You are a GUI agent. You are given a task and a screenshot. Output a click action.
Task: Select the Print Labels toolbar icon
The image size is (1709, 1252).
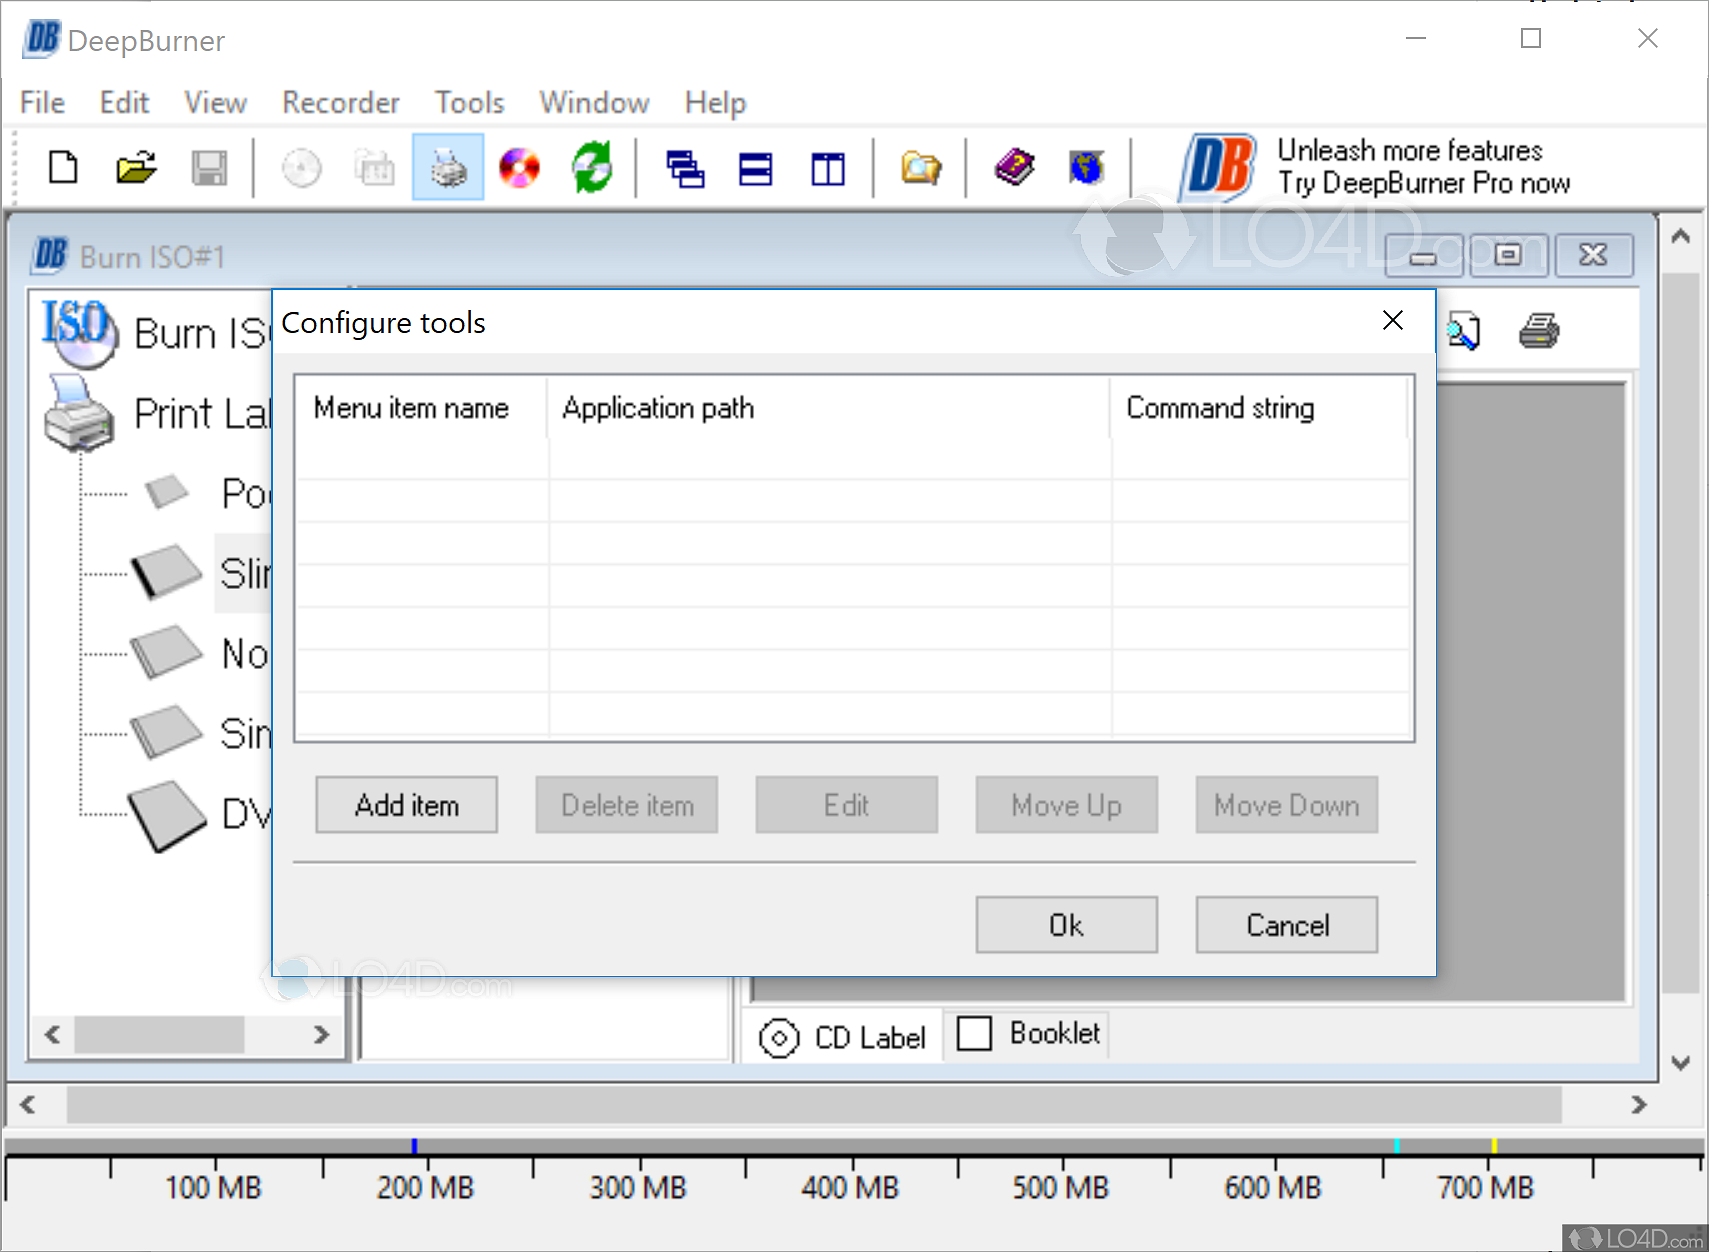(x=447, y=167)
